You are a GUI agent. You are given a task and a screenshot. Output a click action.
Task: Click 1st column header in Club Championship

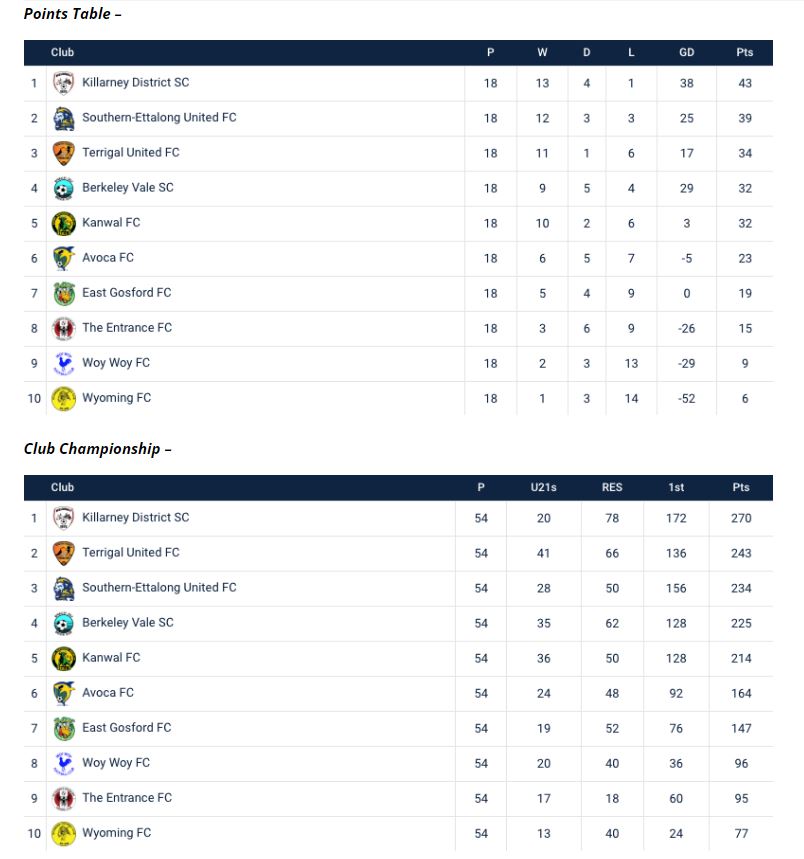pyautogui.click(x=676, y=487)
